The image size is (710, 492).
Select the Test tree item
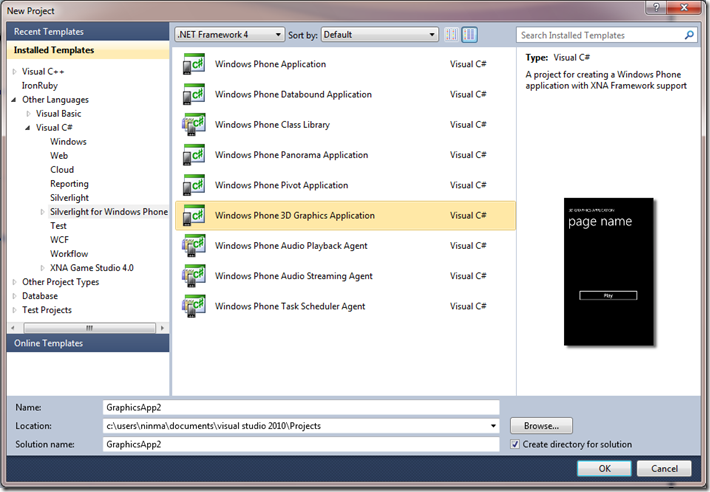[58, 226]
